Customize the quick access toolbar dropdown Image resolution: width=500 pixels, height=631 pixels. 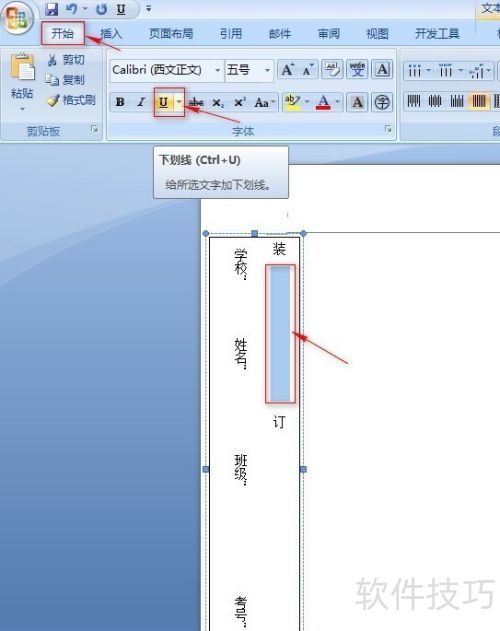pos(148,8)
